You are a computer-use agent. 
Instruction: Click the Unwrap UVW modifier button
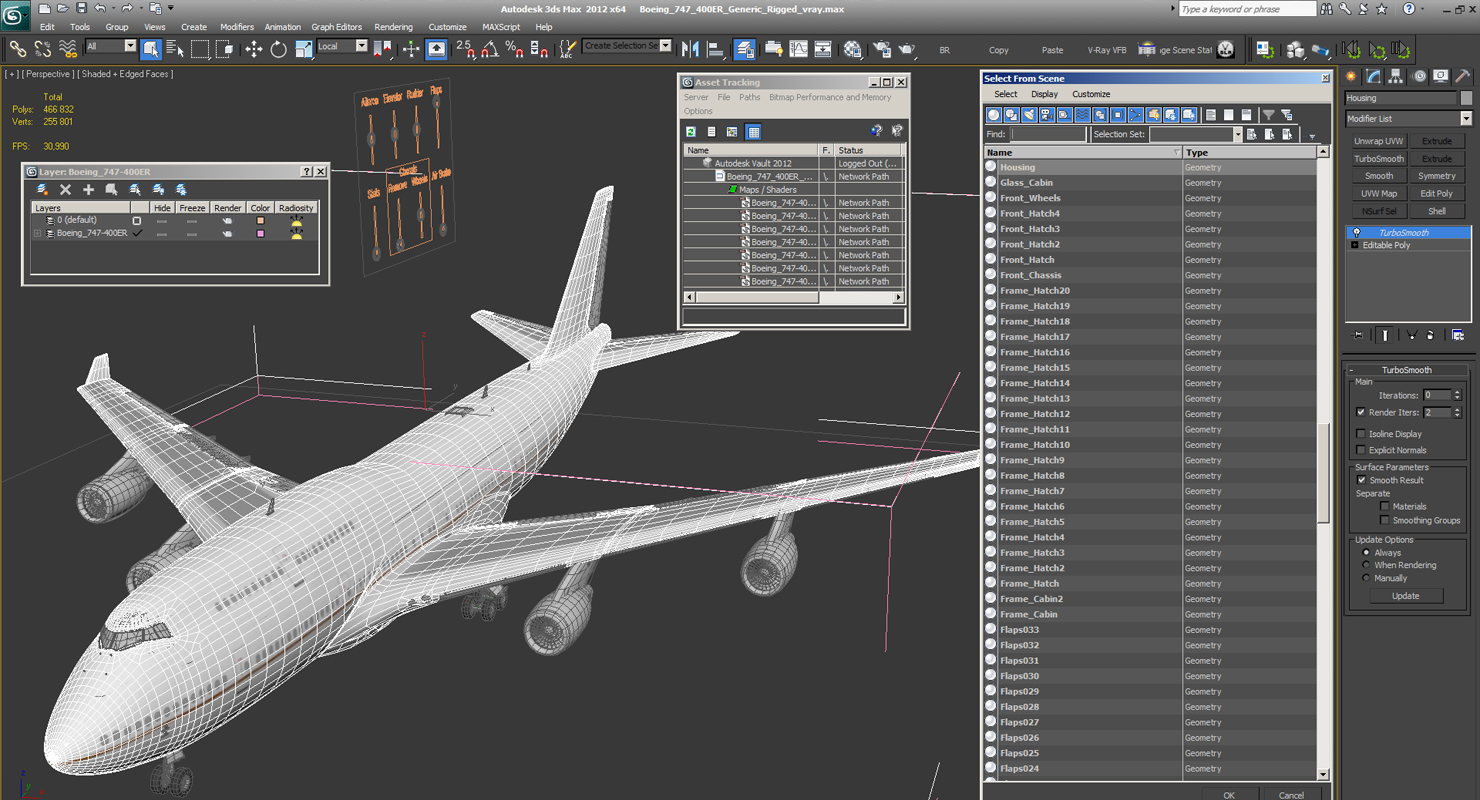[x=1379, y=141]
